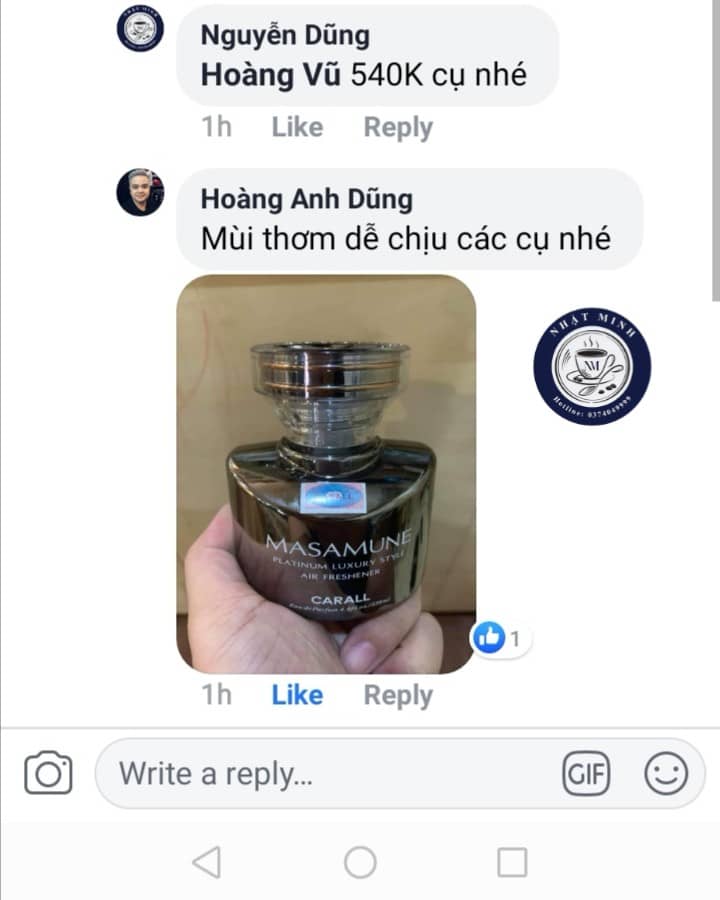Tap the Nhật Minh coffee logo watermark
This screenshot has width=720, height=900.
click(592, 366)
